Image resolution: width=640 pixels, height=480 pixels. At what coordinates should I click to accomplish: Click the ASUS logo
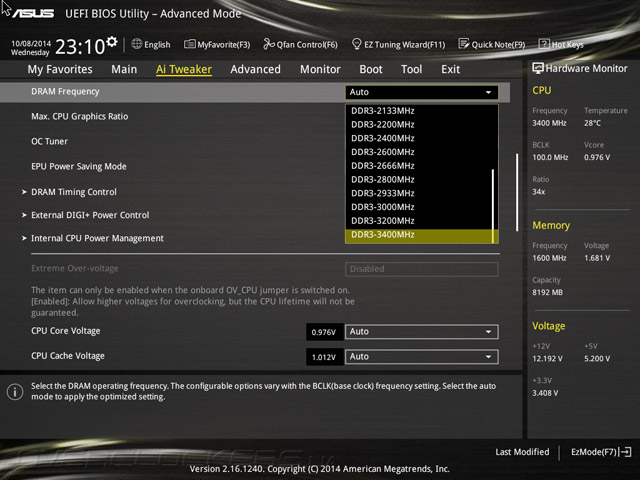point(33,13)
